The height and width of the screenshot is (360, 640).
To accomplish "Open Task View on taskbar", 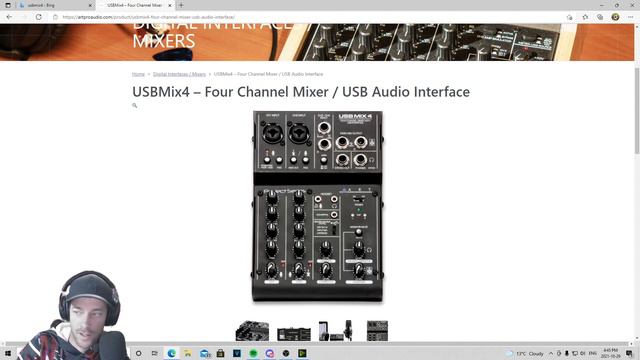I will click(x=155, y=353).
